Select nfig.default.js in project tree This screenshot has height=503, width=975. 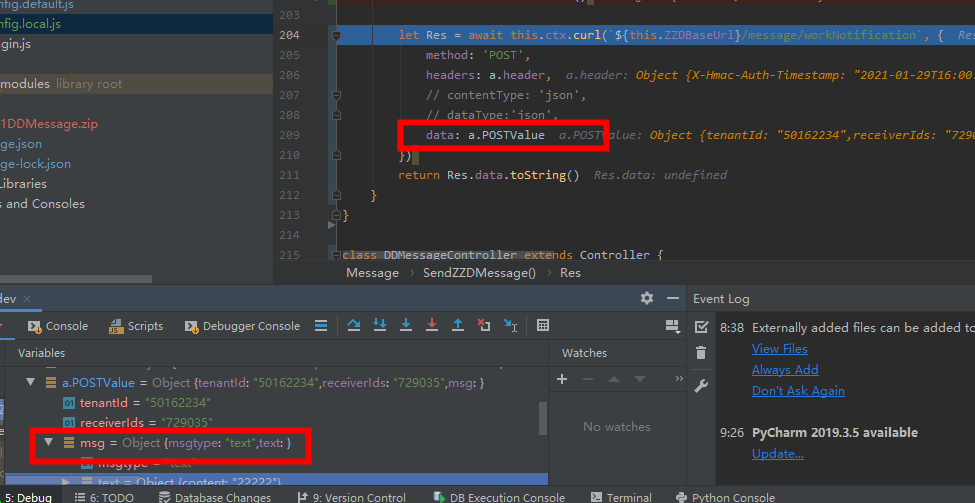(x=37, y=4)
